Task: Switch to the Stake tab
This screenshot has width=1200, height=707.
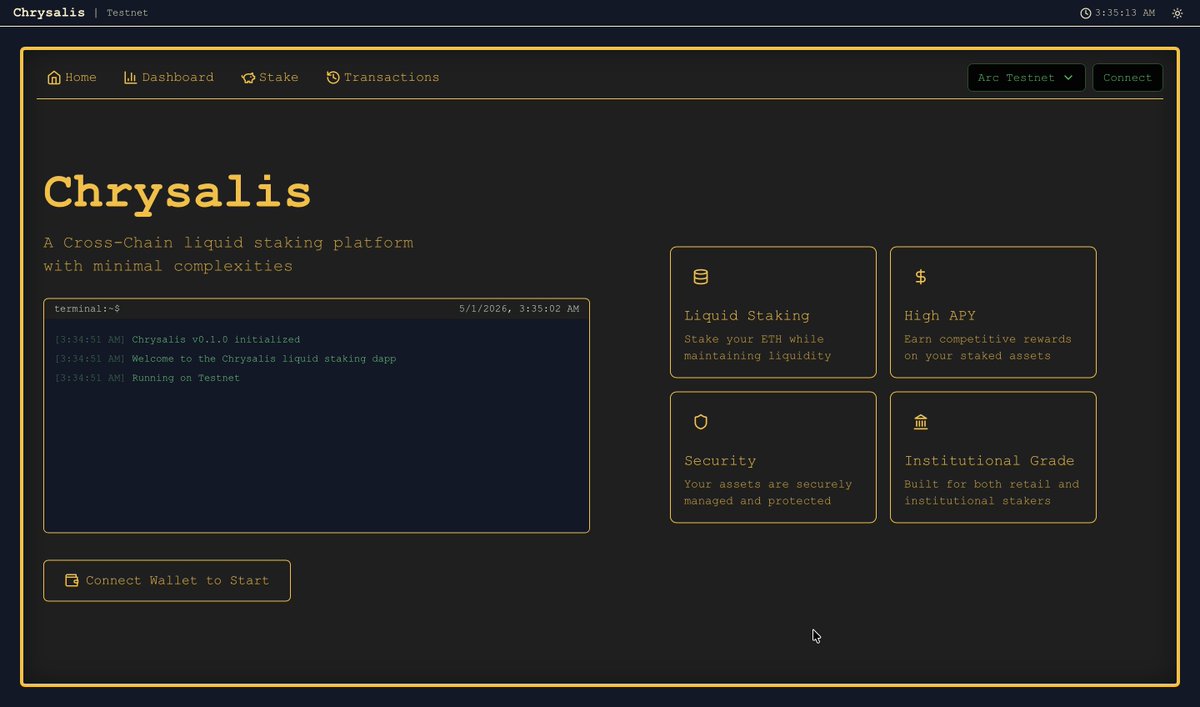Action: (x=270, y=78)
